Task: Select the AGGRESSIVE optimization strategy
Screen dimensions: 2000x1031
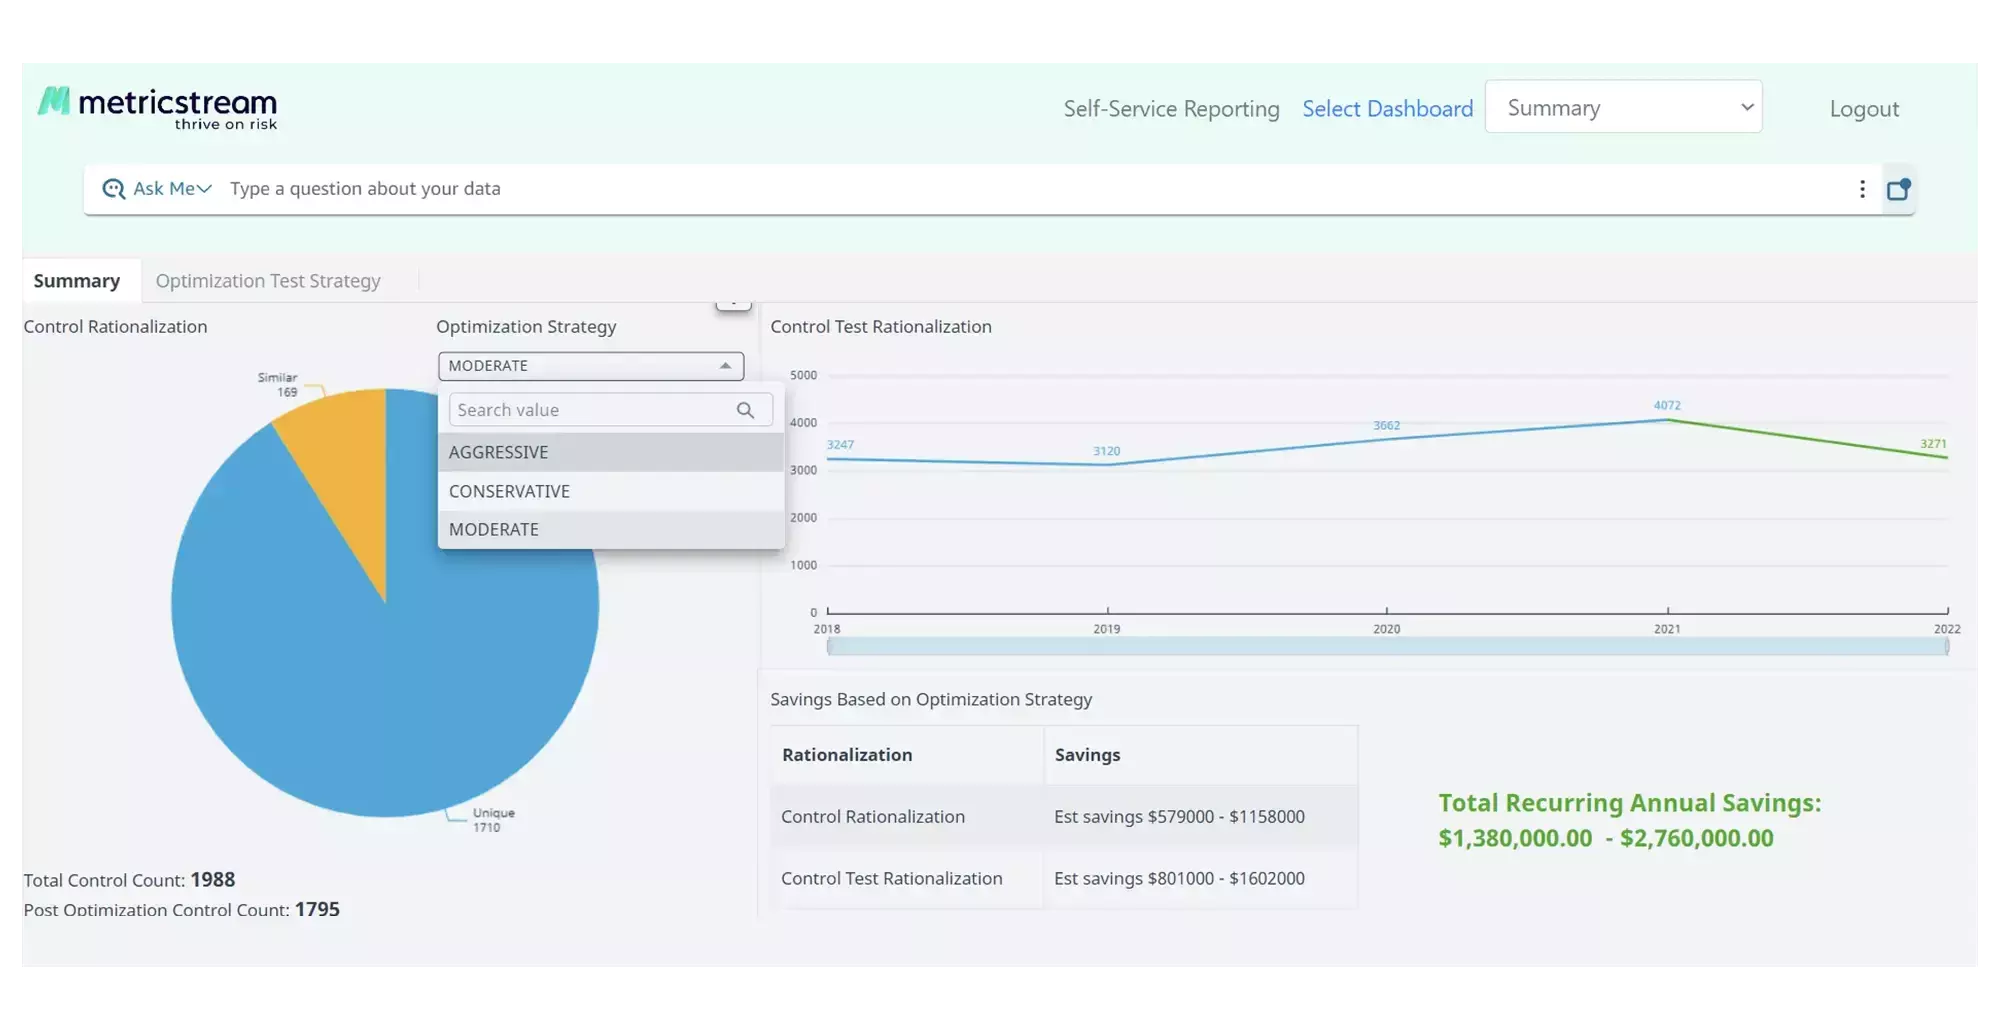Action: [x=498, y=452]
